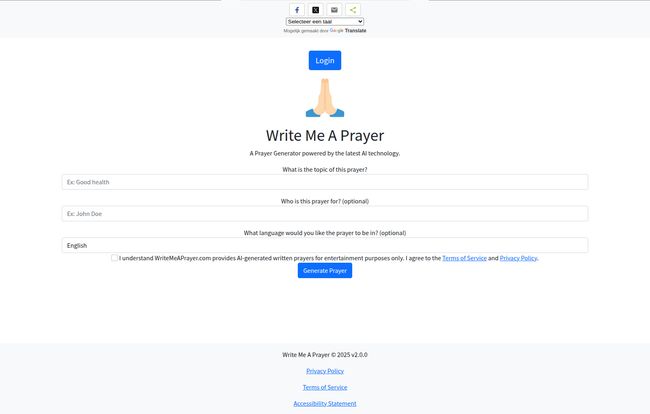This screenshot has width=650, height=414.
Task: Click the prayer language field showing English
Action: pos(325,245)
